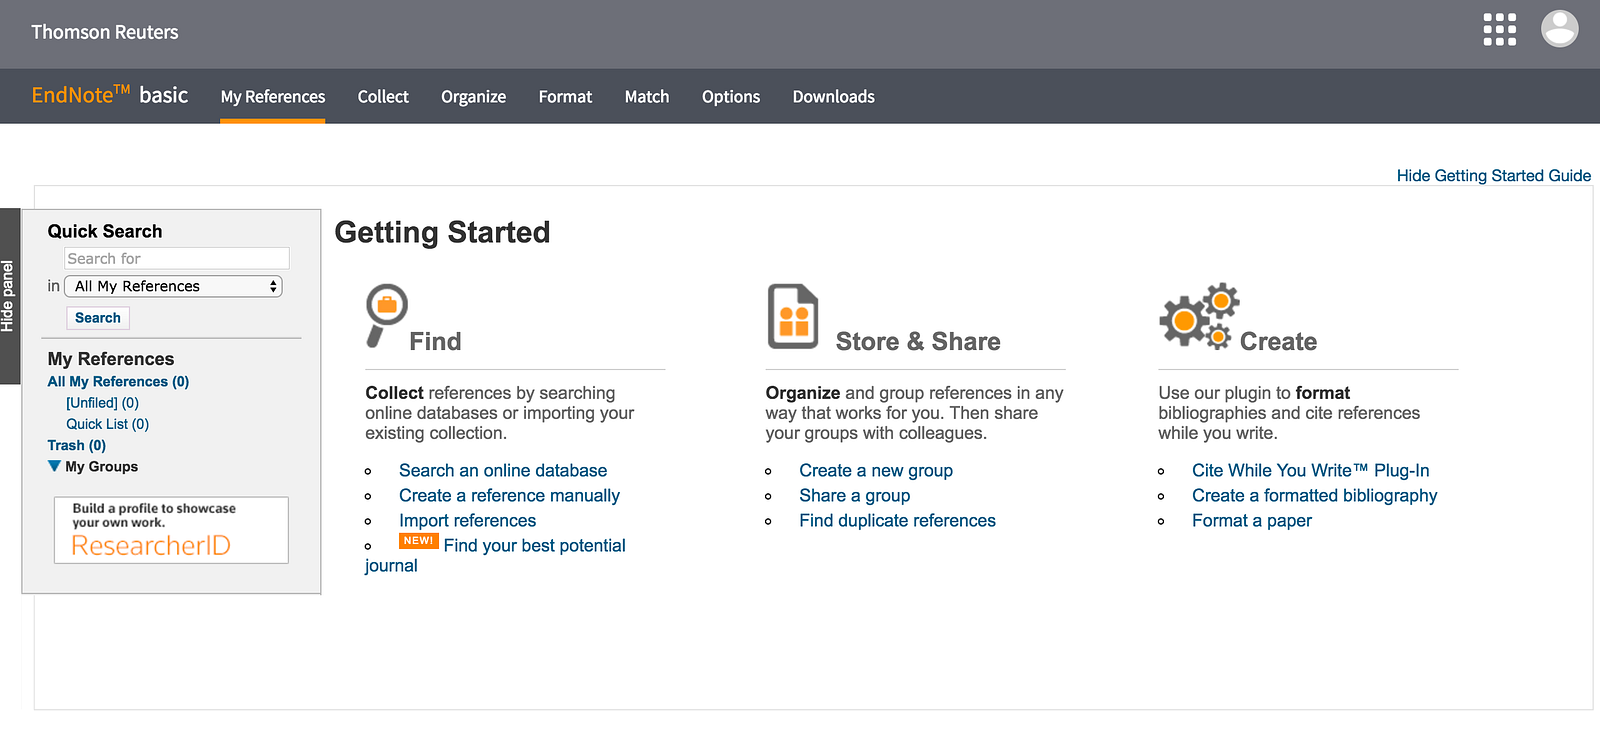
Task: Focus the Search for text field
Action: point(177,259)
